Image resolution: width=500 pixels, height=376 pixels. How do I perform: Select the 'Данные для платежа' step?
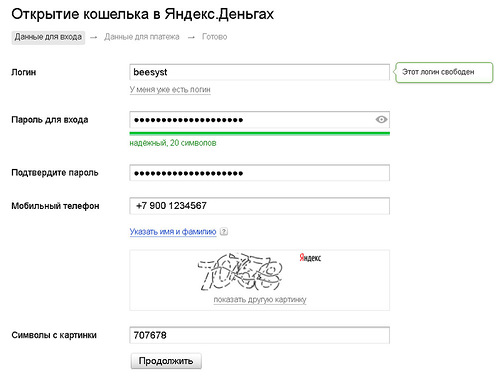[x=142, y=37]
